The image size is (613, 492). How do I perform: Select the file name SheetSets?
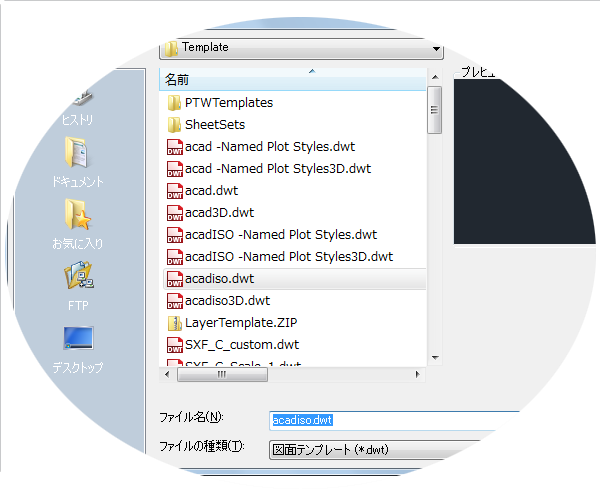215,125
